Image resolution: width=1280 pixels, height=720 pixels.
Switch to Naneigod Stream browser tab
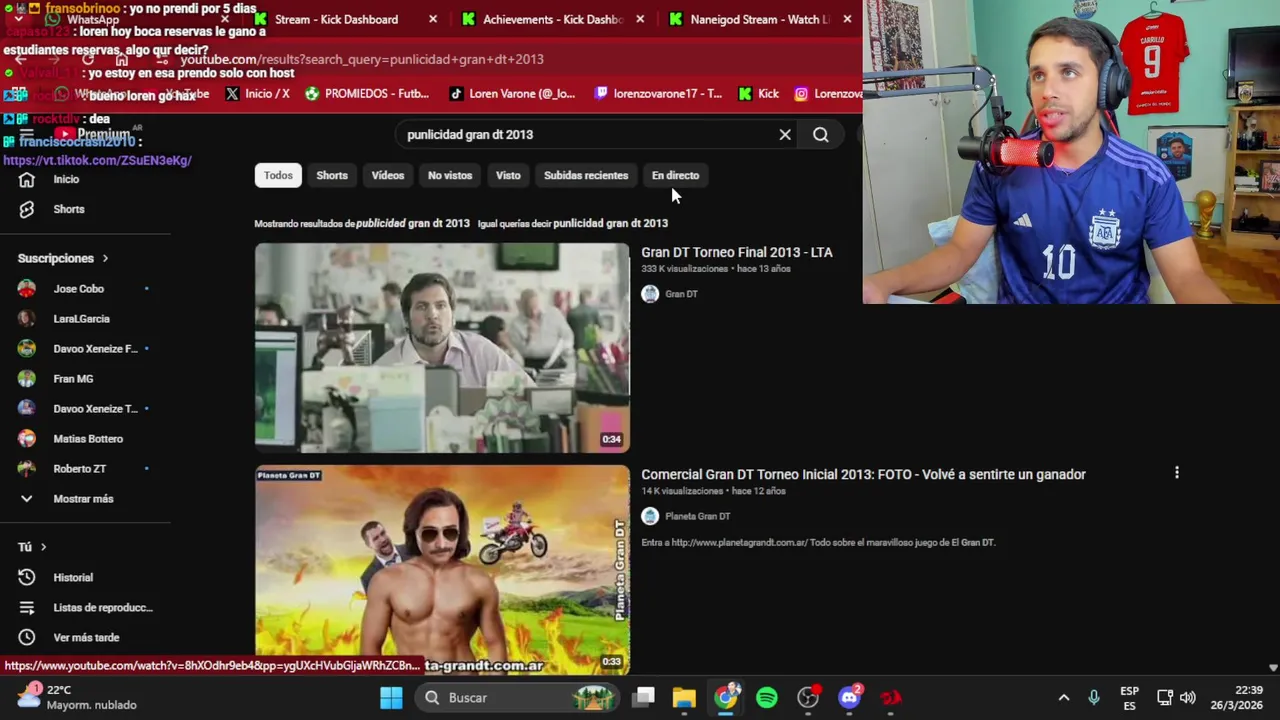760,19
